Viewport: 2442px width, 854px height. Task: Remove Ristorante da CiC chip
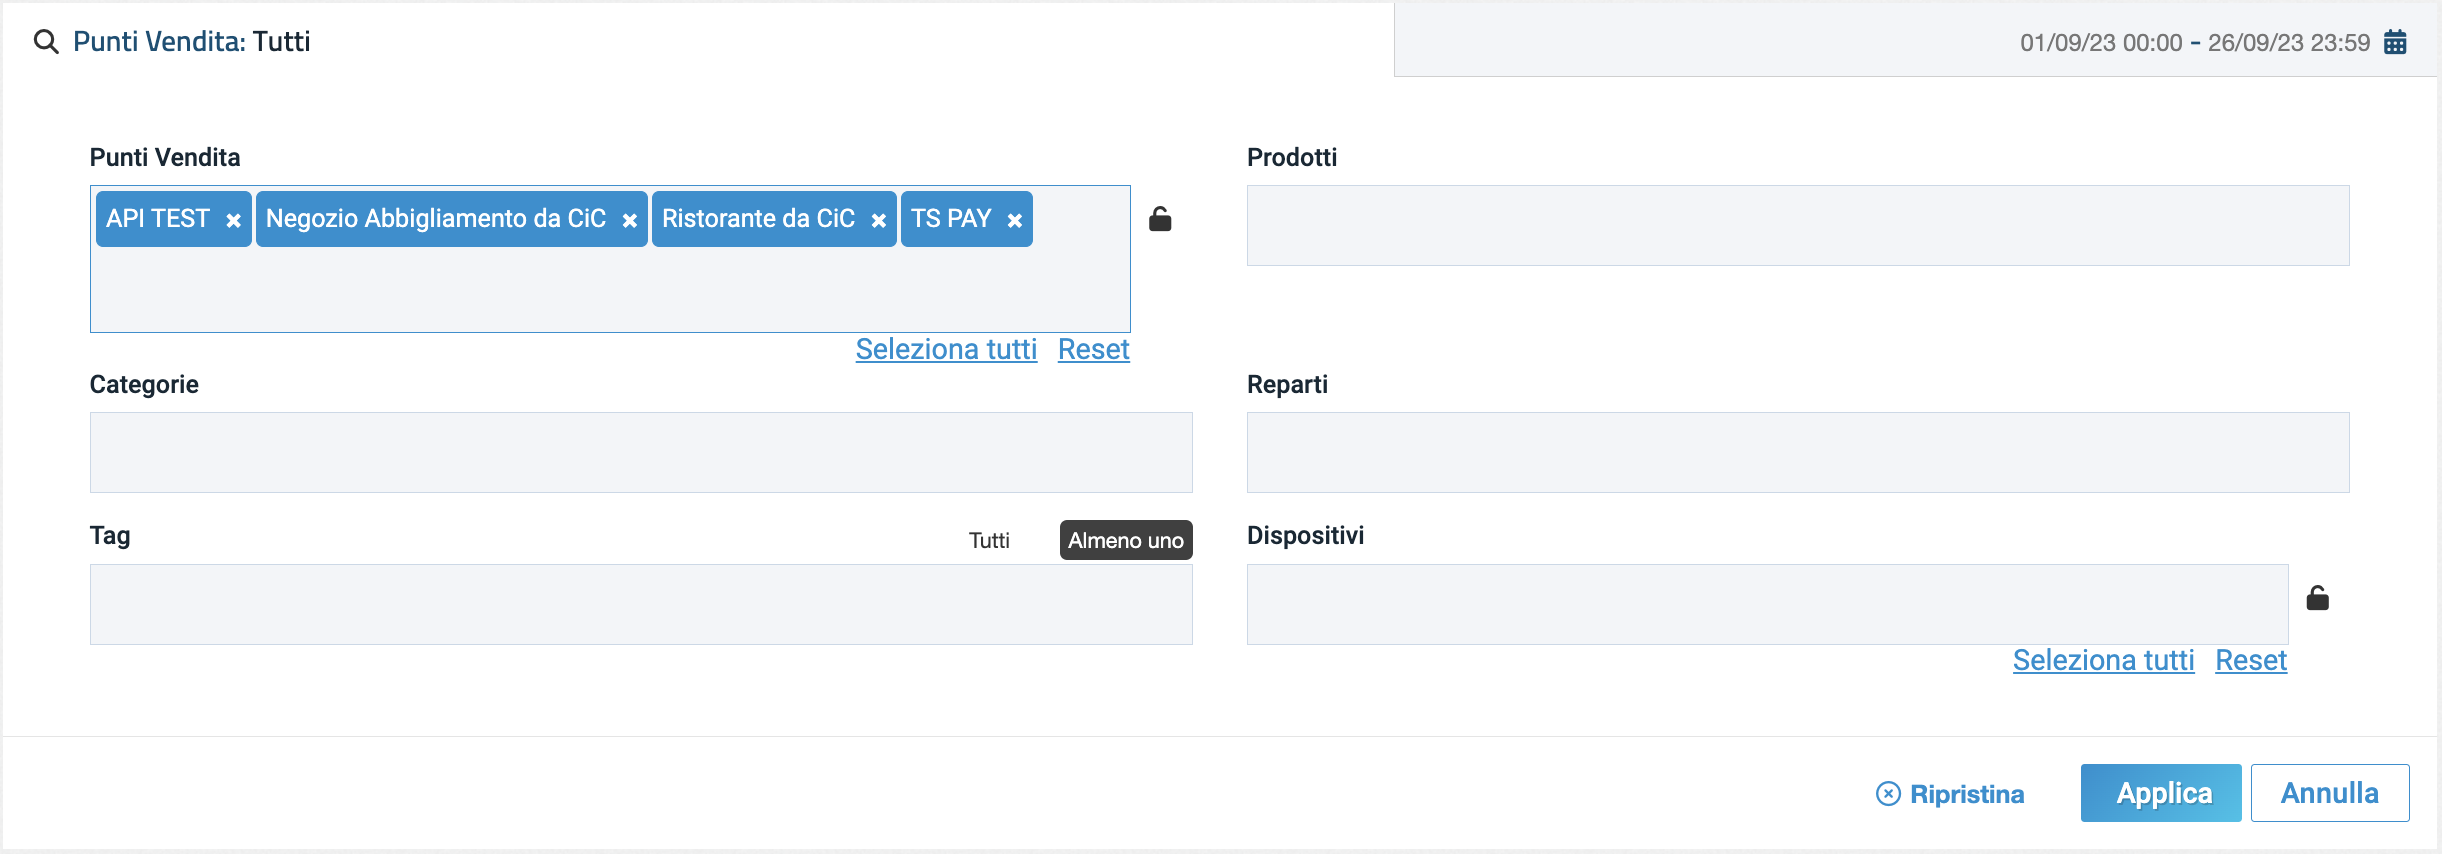pyautogui.click(x=878, y=220)
